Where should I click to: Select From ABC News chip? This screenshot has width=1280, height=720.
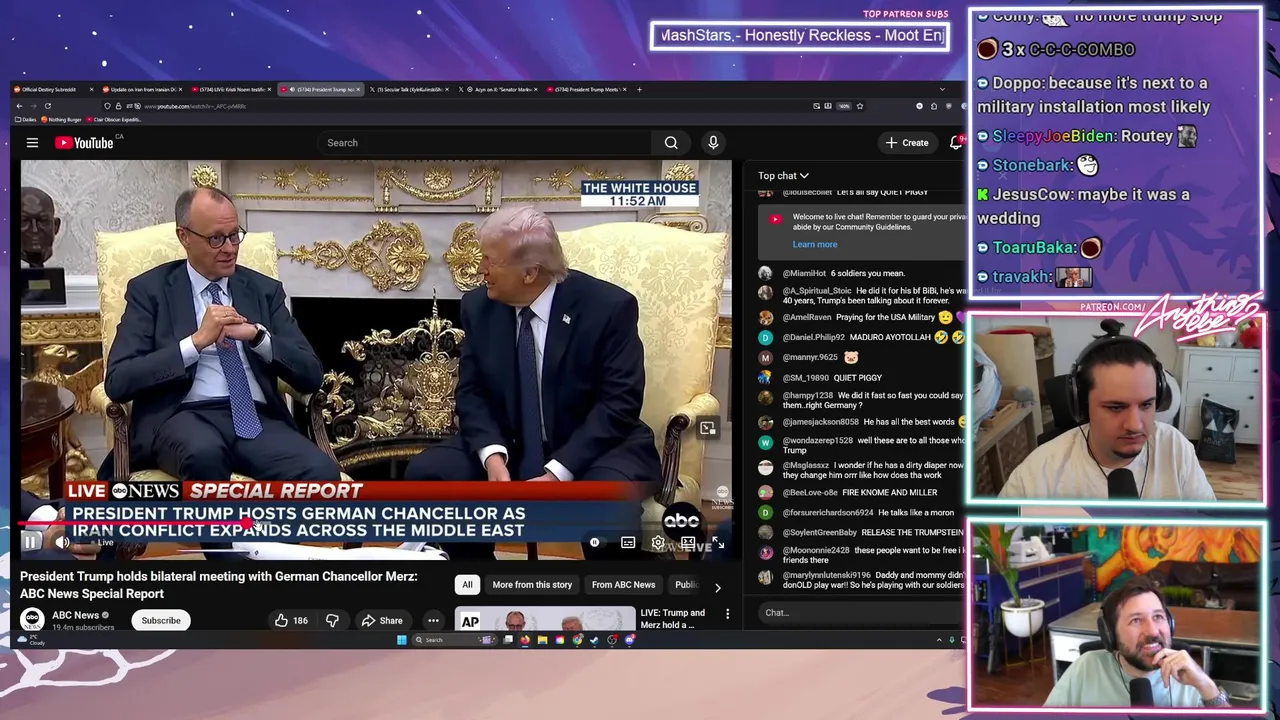[x=623, y=585]
